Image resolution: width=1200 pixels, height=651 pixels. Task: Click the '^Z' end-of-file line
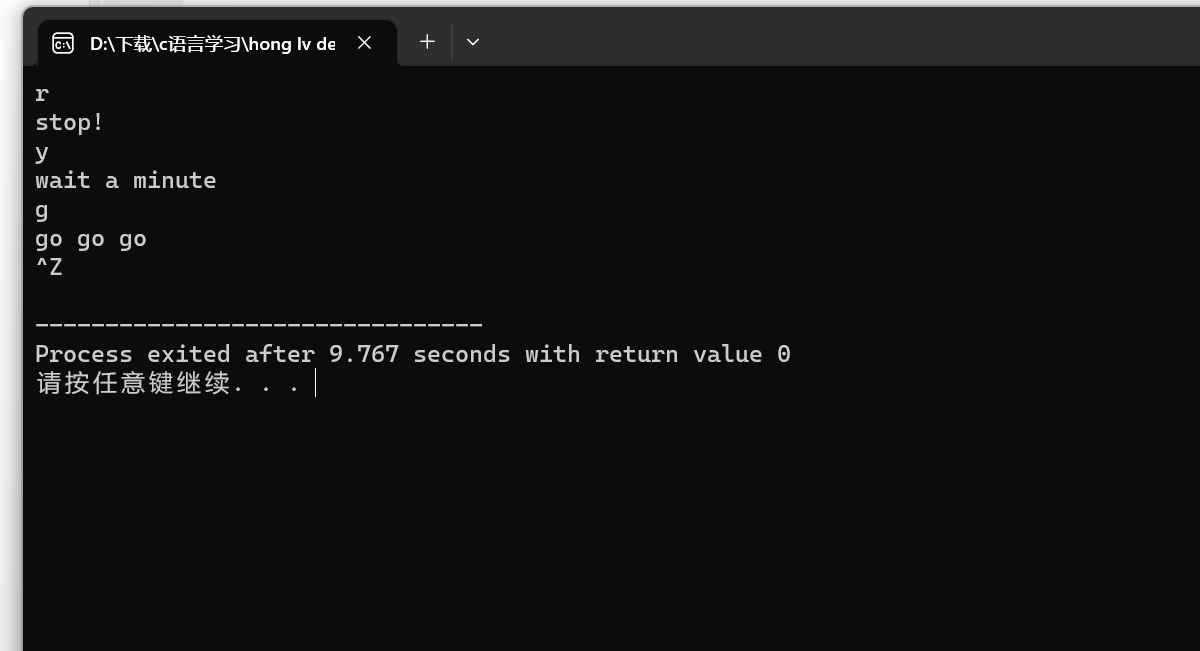[48, 268]
